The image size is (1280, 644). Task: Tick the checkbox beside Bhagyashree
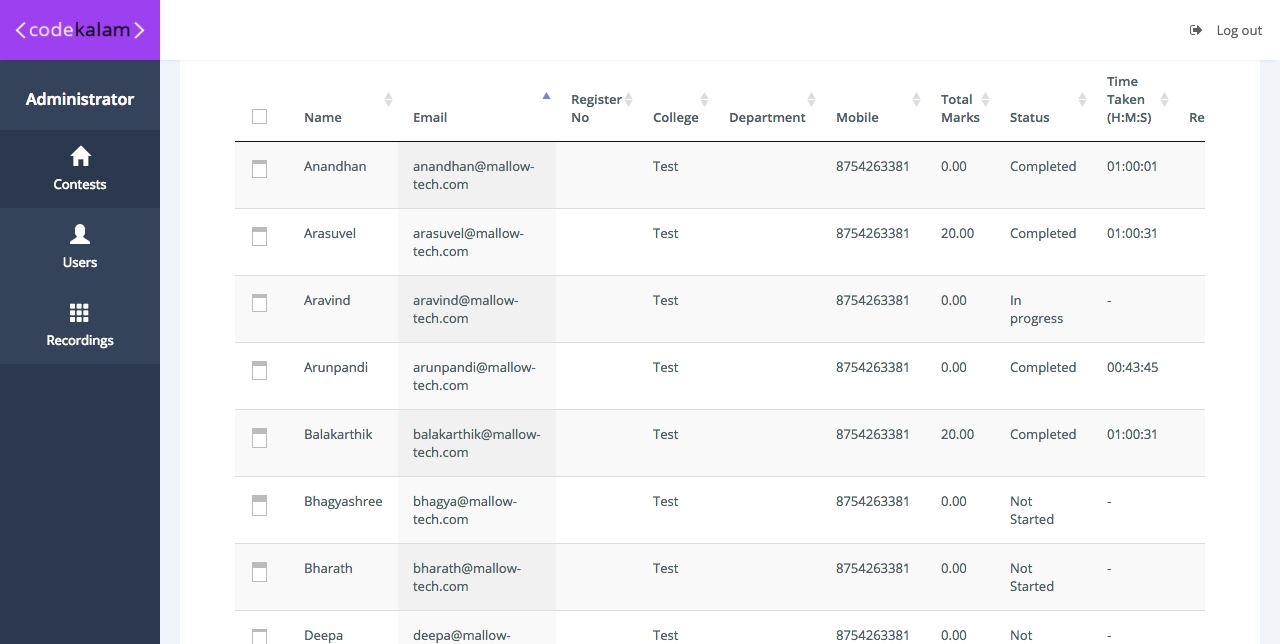click(x=260, y=504)
